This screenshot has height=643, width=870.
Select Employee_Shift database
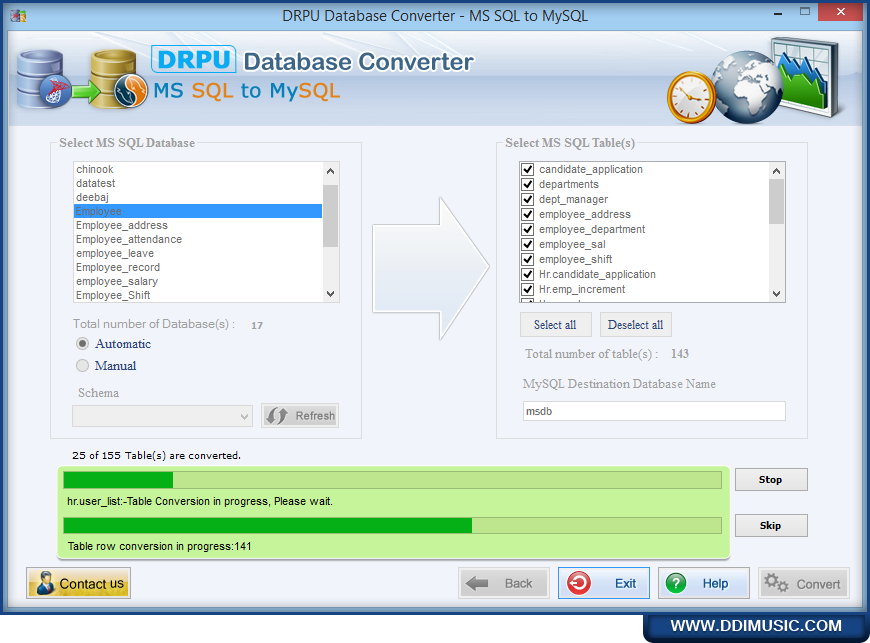(x=198, y=295)
